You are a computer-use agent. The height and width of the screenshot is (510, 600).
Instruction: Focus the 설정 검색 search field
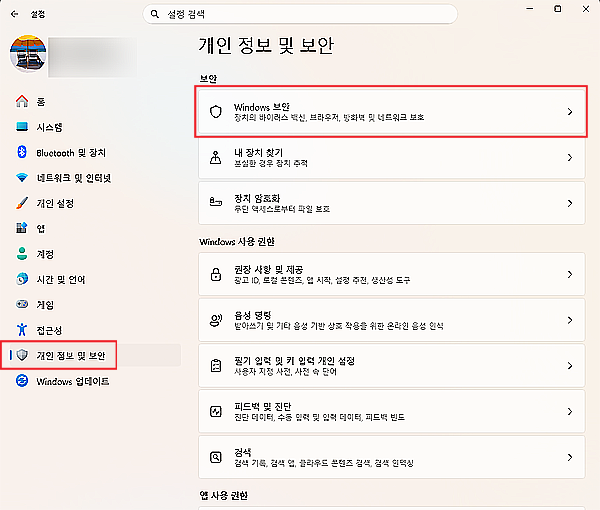[x=300, y=14]
